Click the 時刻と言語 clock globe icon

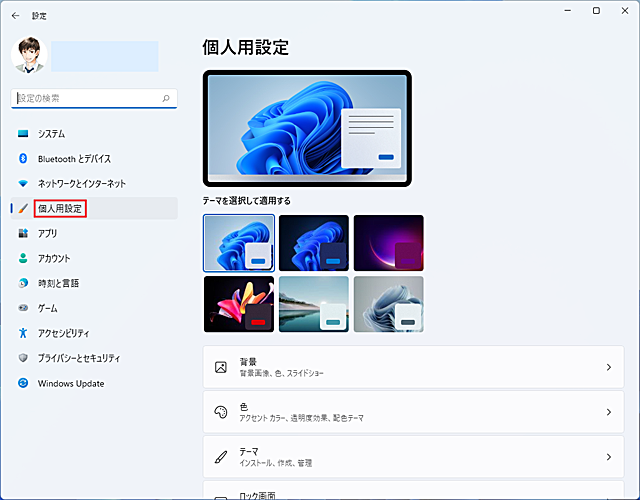point(23,283)
